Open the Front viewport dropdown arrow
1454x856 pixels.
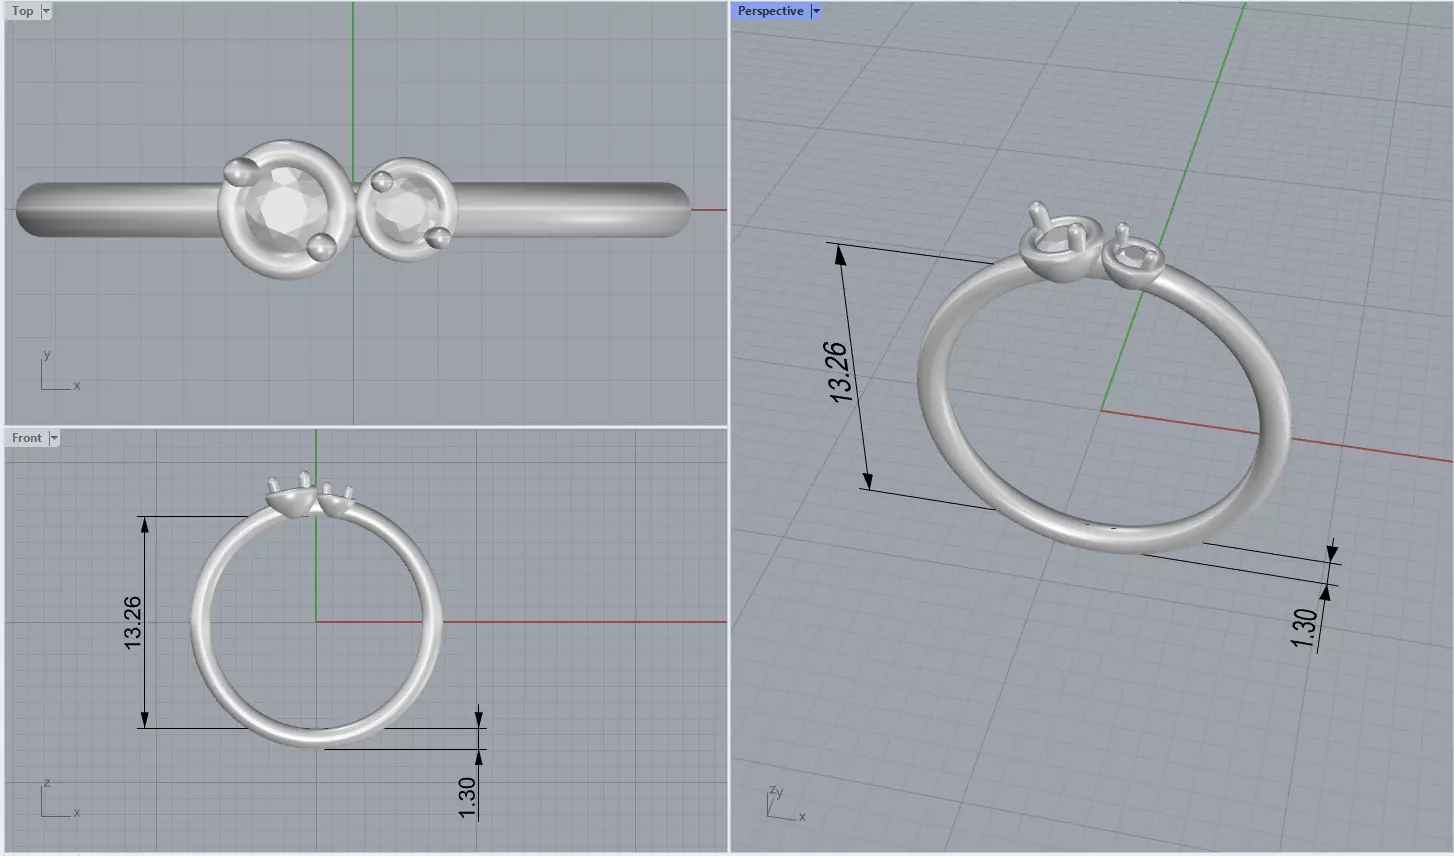pos(54,438)
